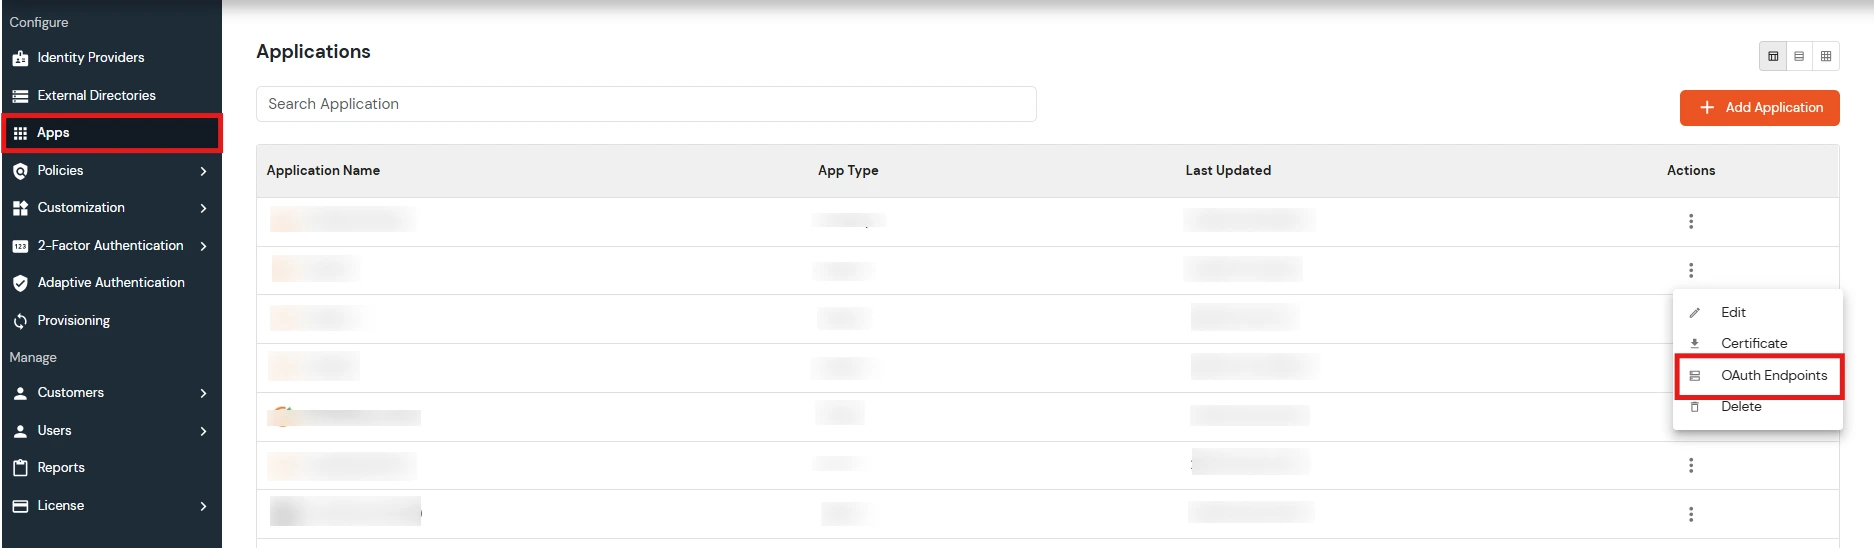Expand the 2-Factor Authentication chevron
1874x548 pixels.
[x=203, y=246]
